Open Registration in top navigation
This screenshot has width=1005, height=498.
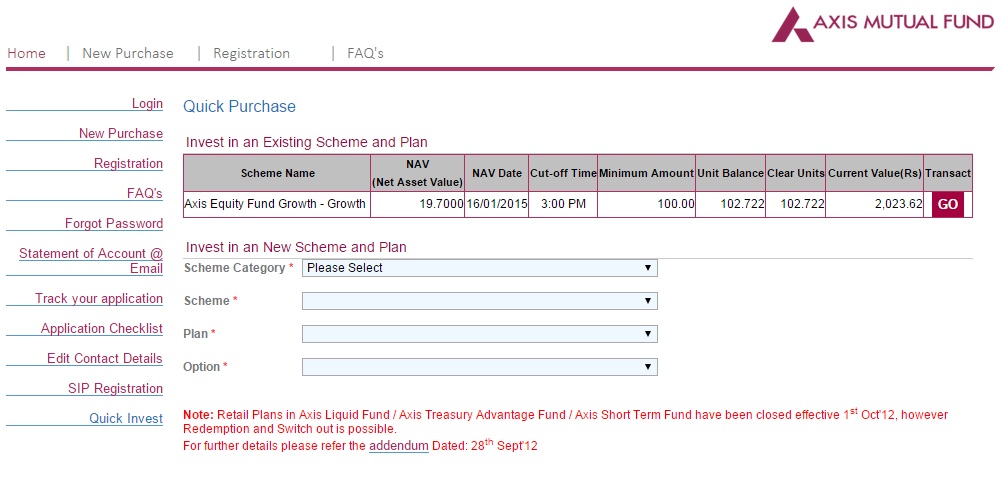[251, 53]
